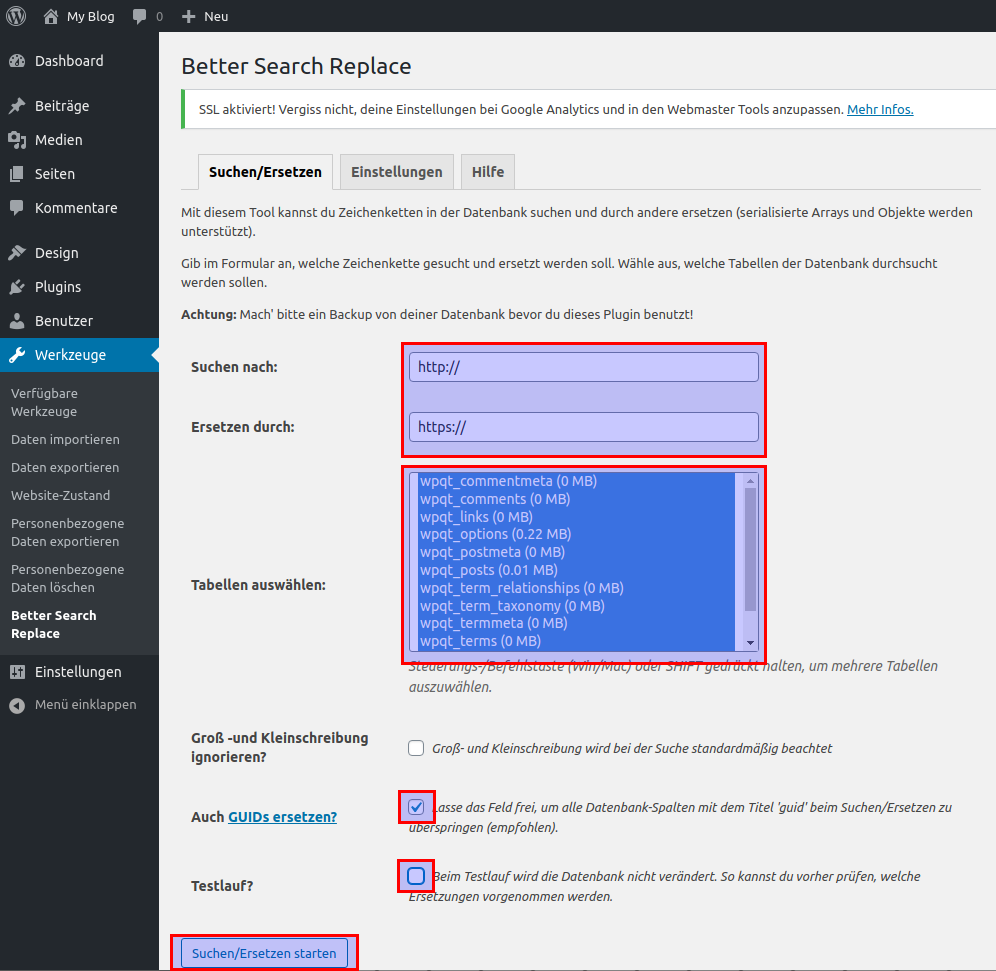Switch to the Suchen/Ersetzen tab

266,172
